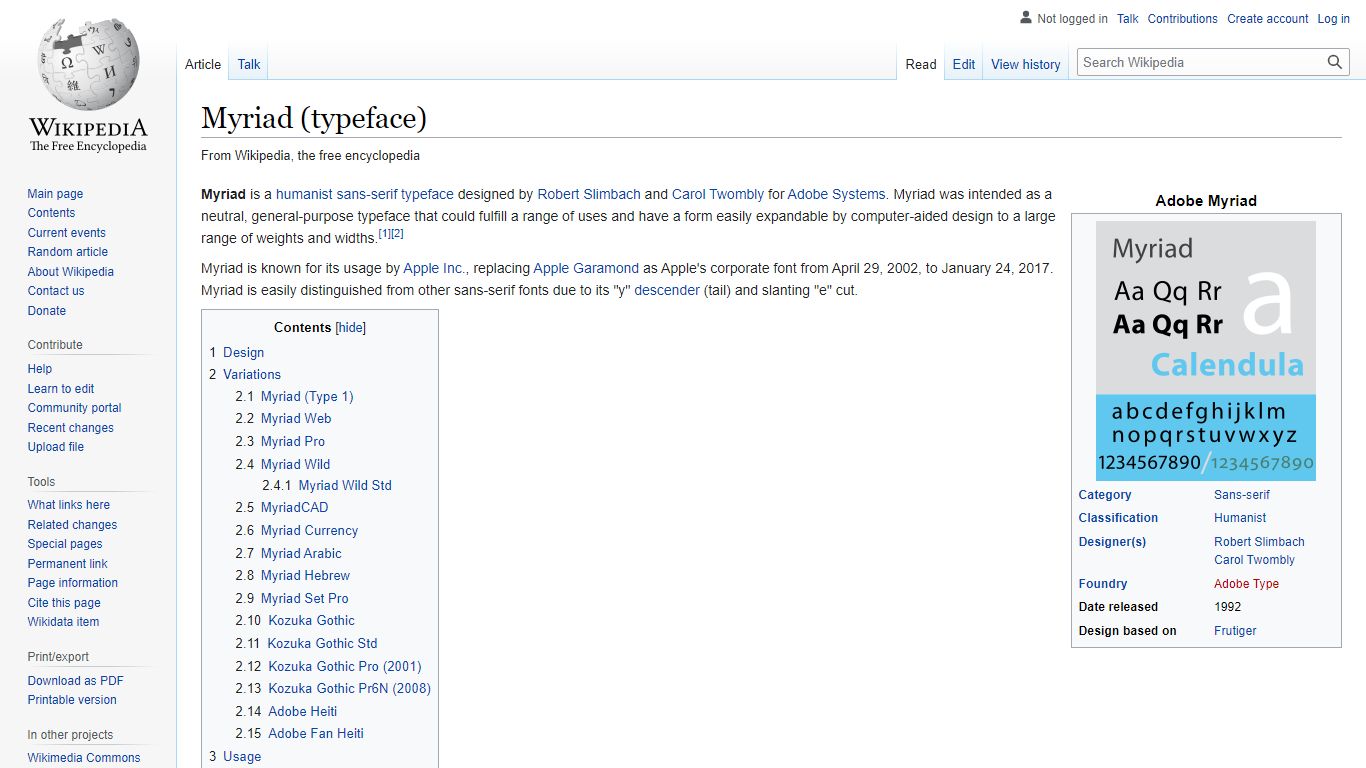
Task: Open Adobe Systems link
Action: 836,194
